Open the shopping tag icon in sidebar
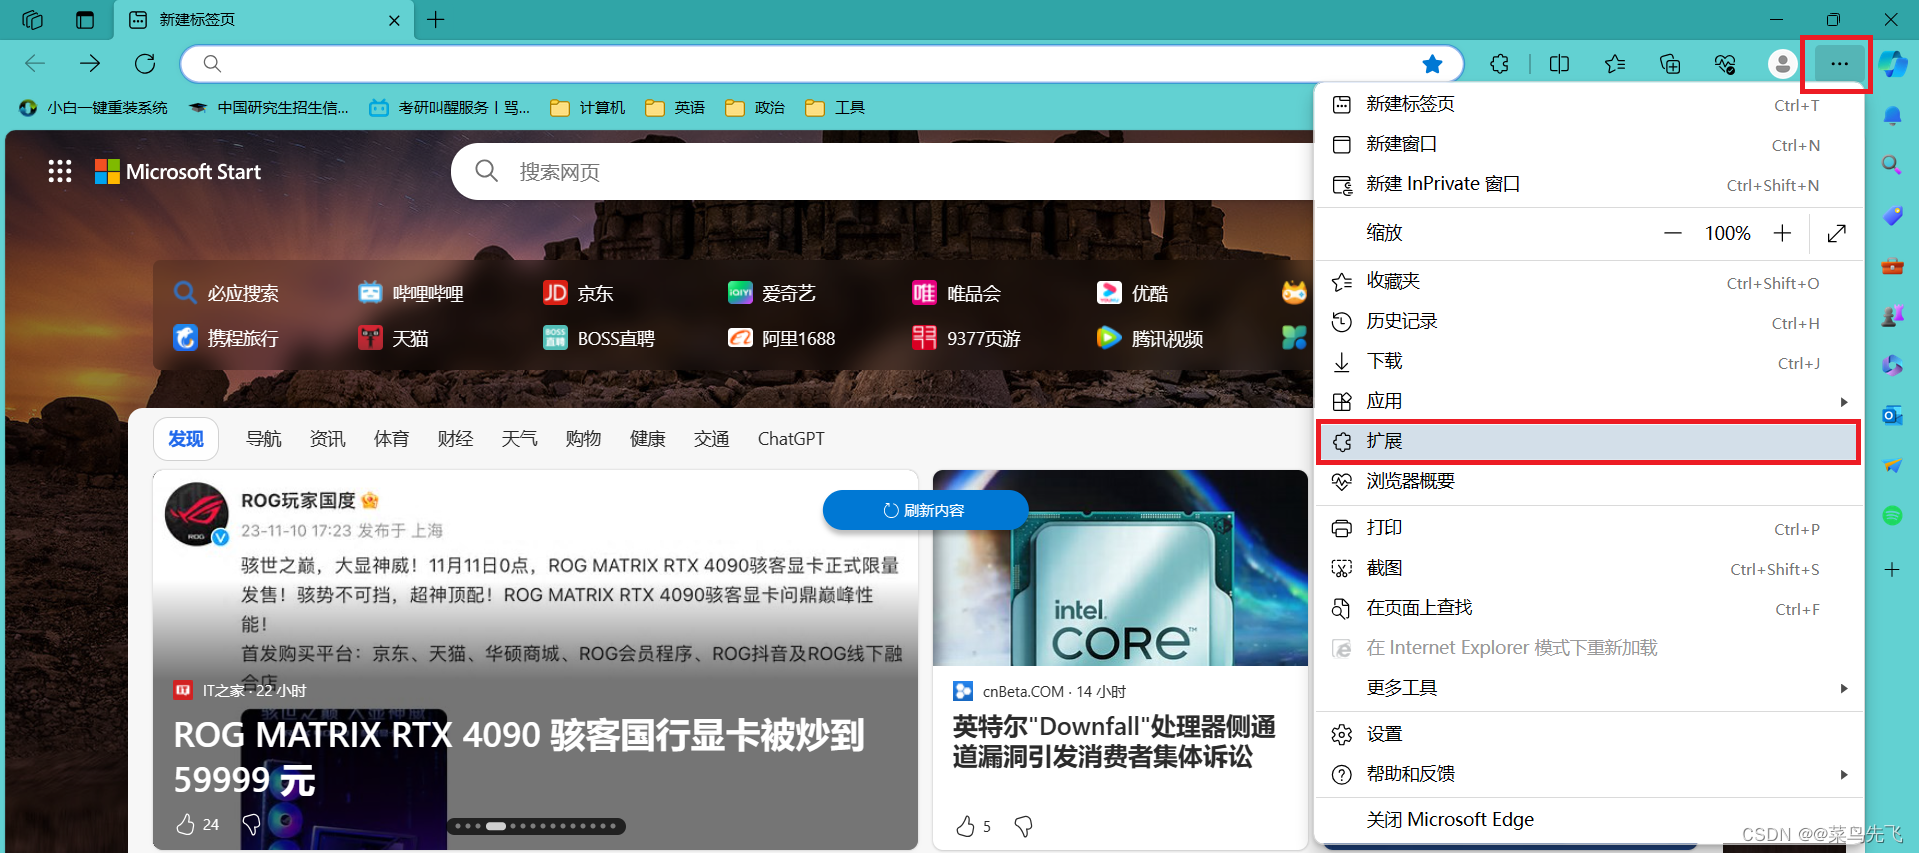The height and width of the screenshot is (853, 1919). (x=1892, y=216)
